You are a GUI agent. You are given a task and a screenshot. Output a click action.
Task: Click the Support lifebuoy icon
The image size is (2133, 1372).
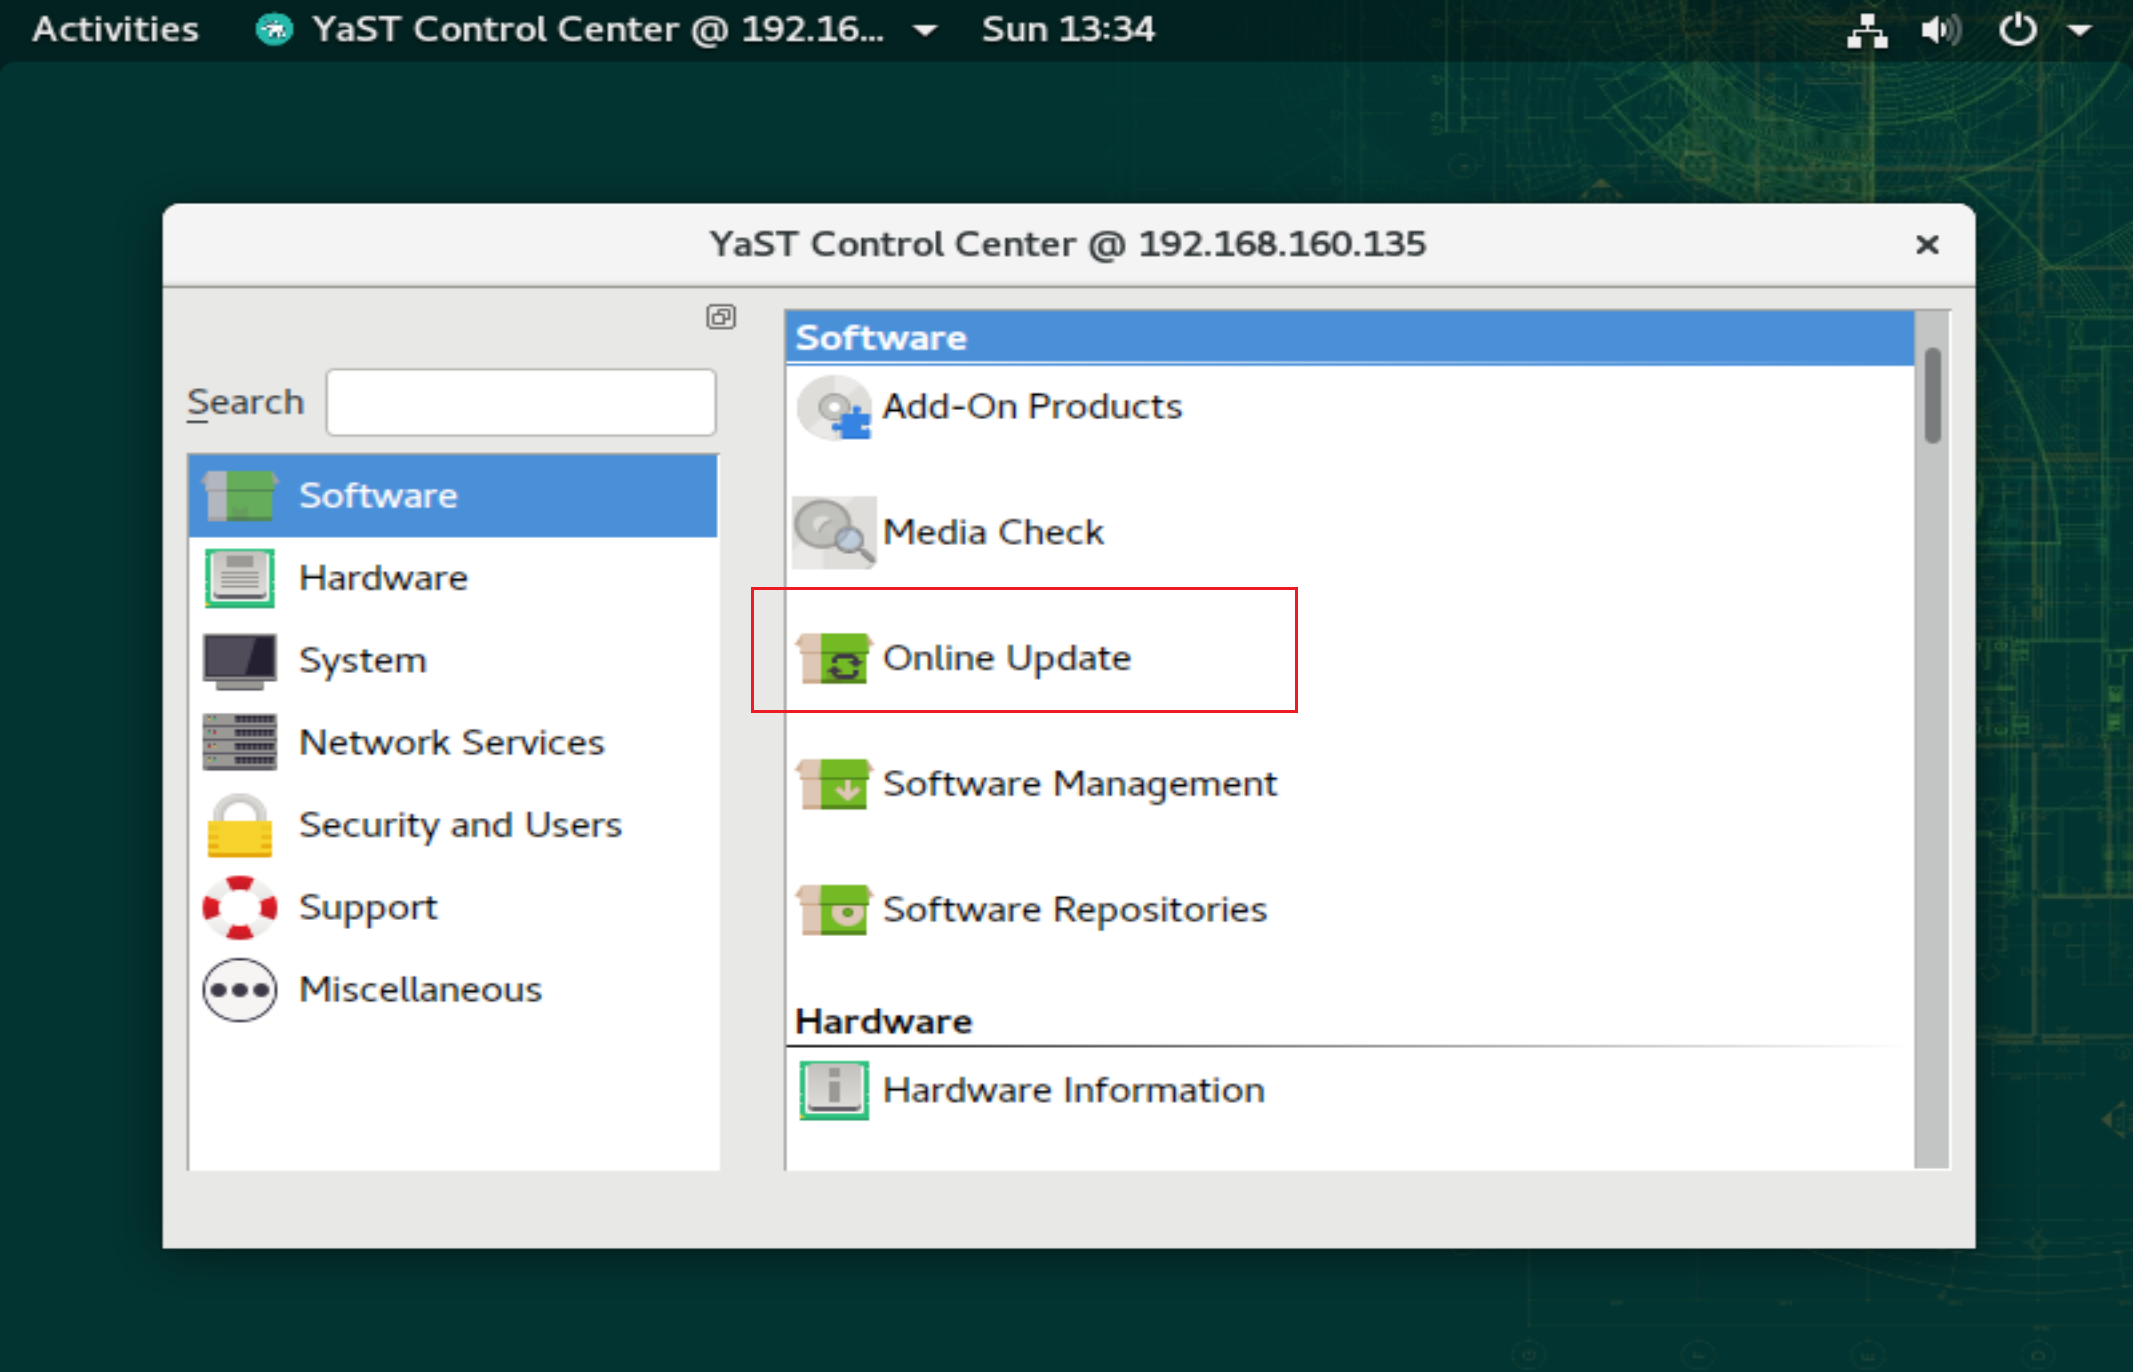239,908
